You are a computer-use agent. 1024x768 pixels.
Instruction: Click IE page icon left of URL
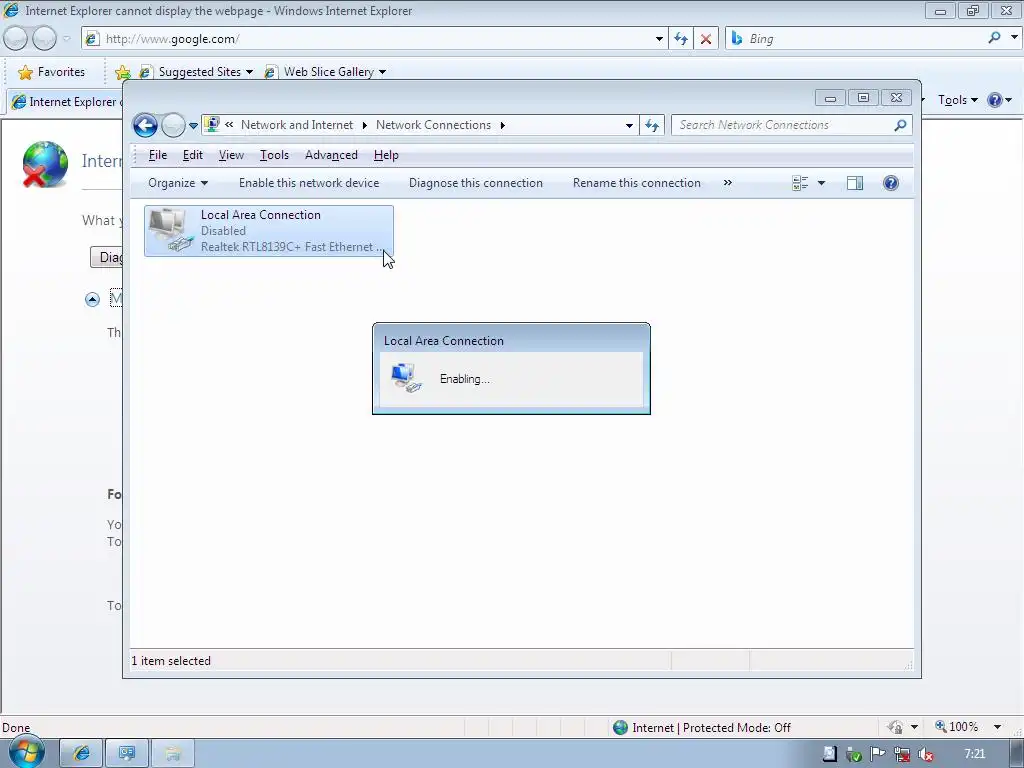(92, 39)
